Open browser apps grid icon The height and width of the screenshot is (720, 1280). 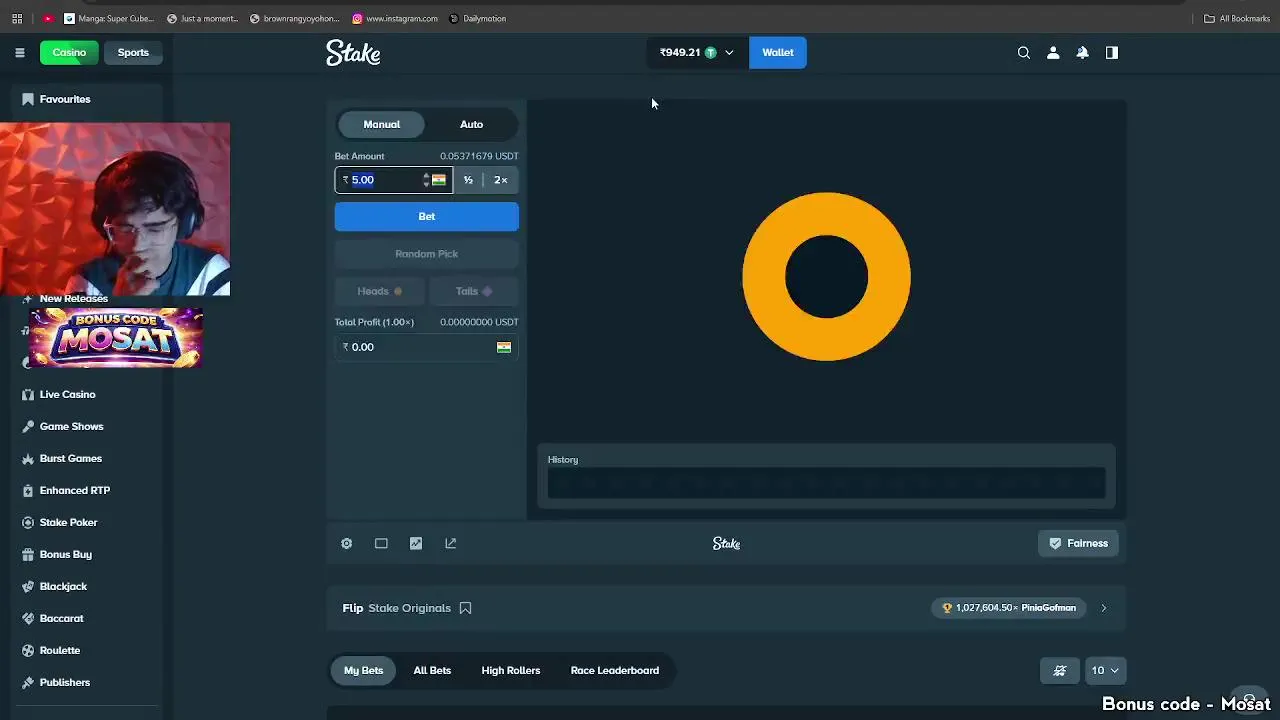pyautogui.click(x=17, y=18)
